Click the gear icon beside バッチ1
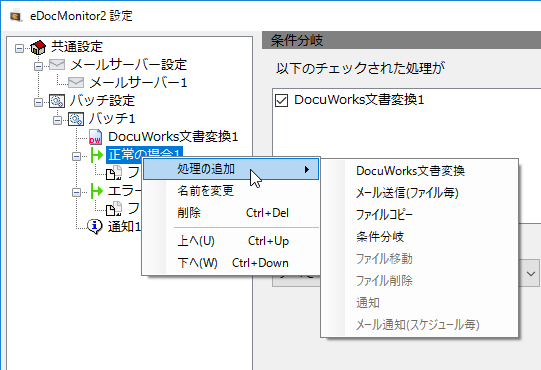This screenshot has height=370, width=541. [76, 119]
